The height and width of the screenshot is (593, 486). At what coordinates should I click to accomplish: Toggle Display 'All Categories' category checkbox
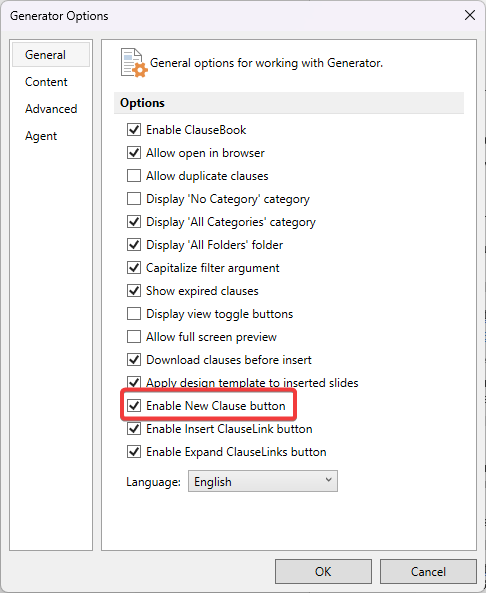pyautogui.click(x=134, y=222)
